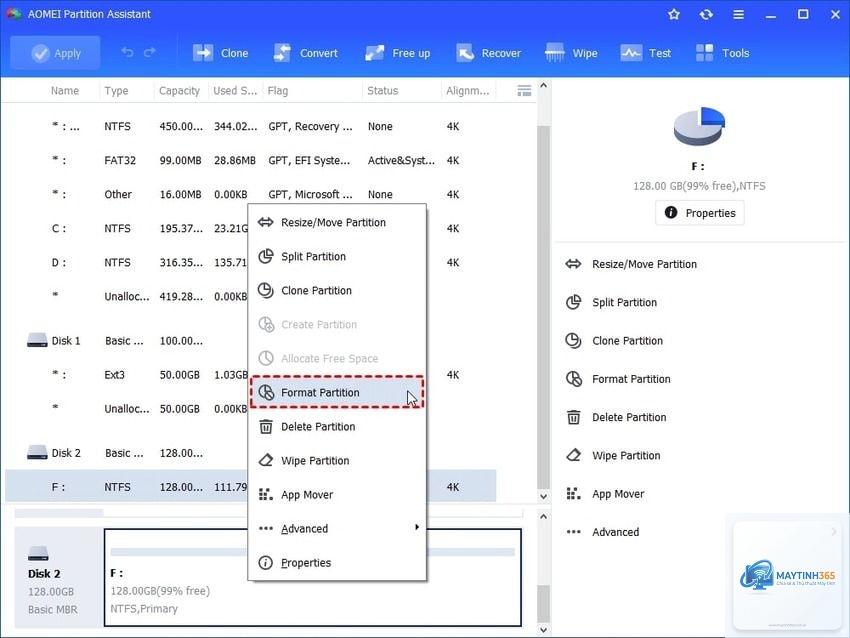
Task: Select the 419.28 Unallocated space row
Action: point(250,296)
